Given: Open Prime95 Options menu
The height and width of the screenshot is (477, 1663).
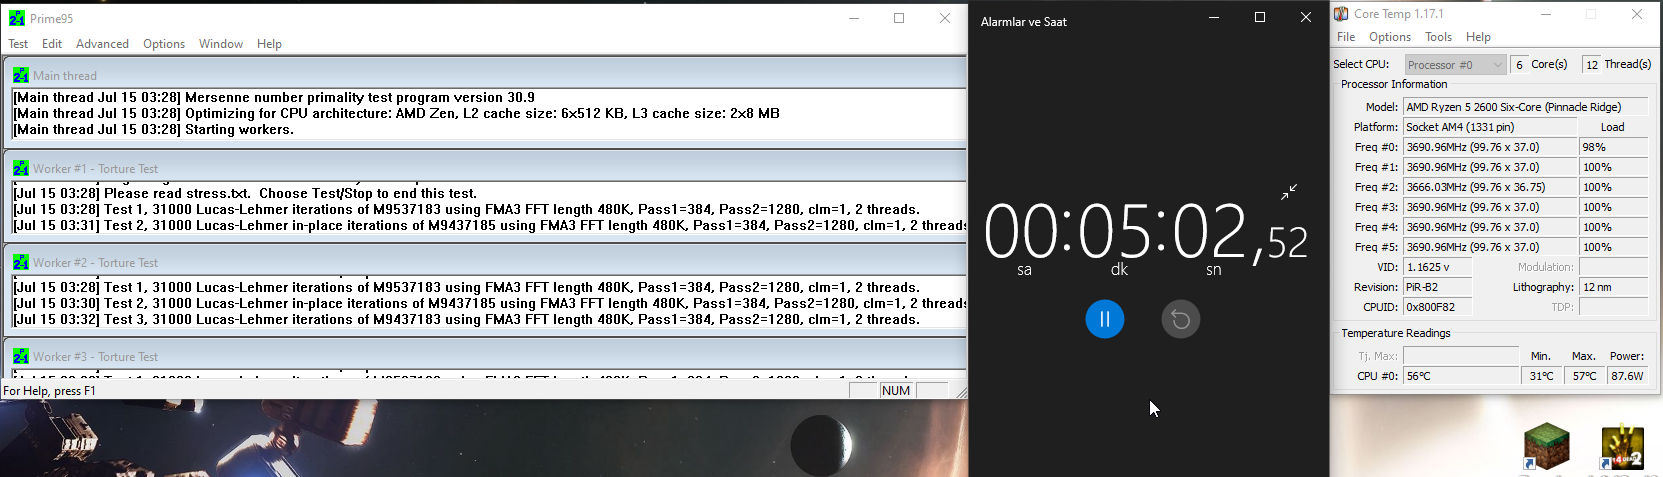Looking at the screenshot, I should click(x=164, y=44).
